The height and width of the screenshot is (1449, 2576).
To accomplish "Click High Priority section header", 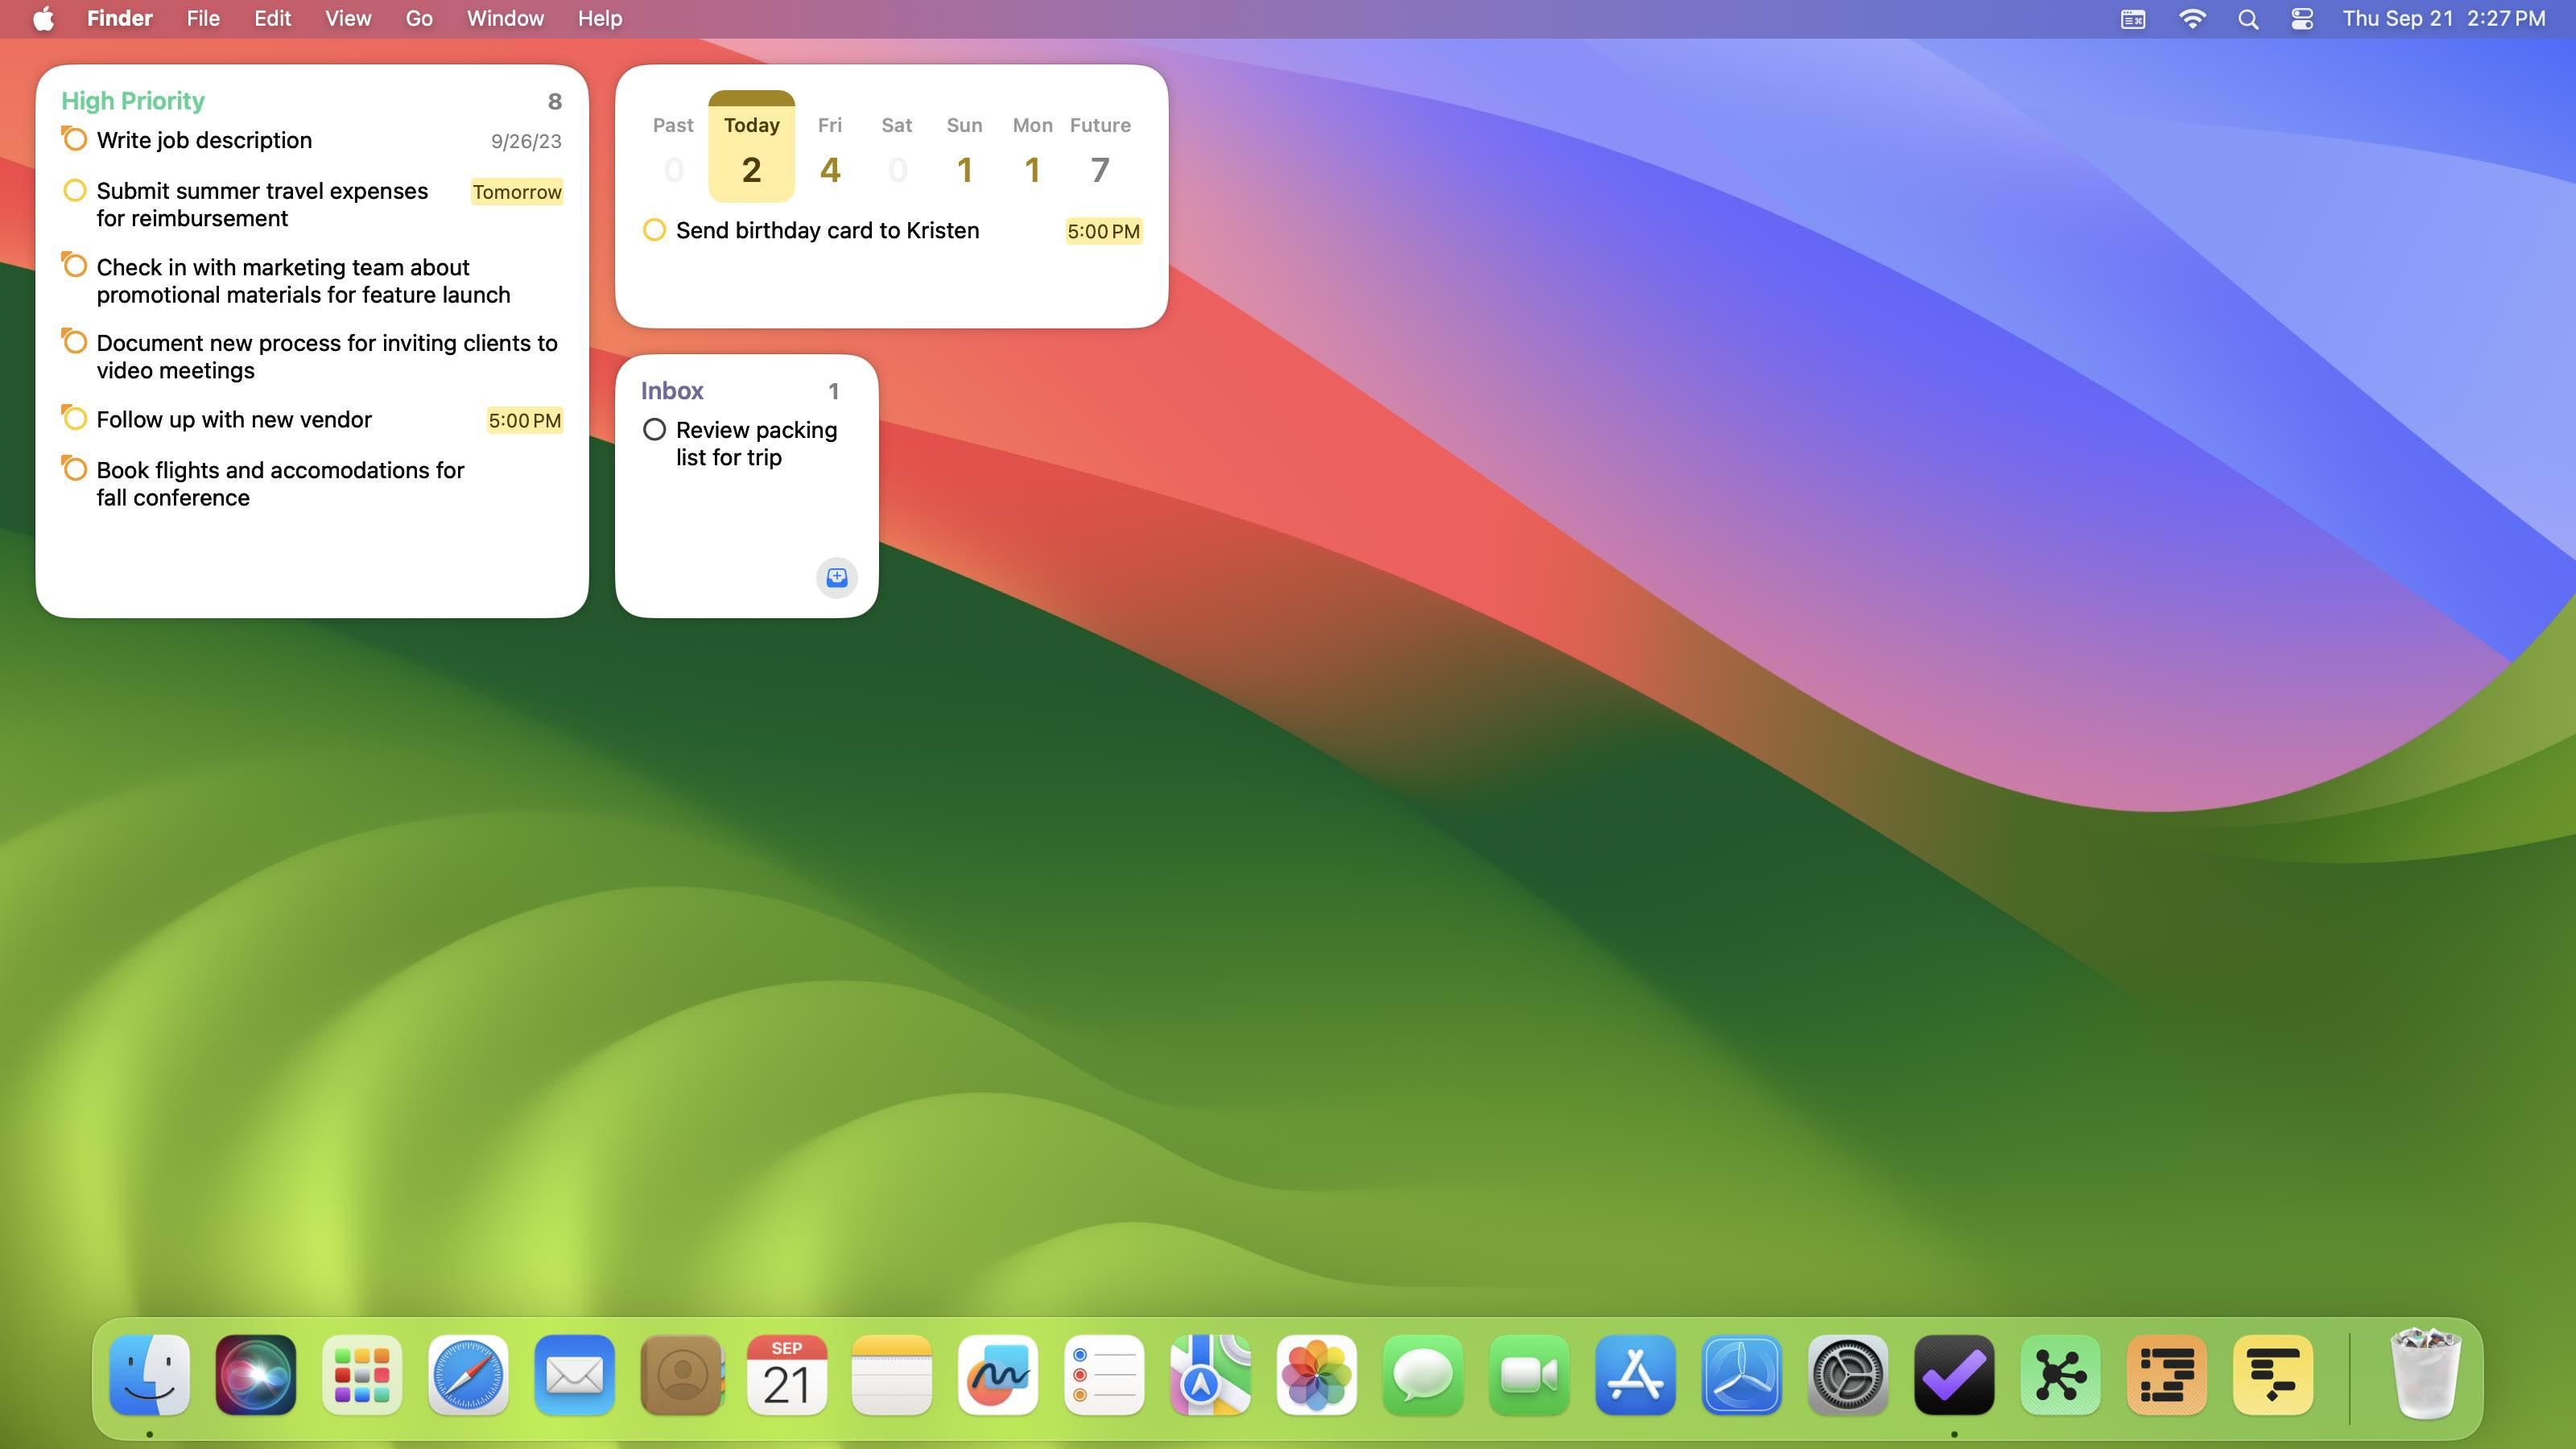I will point(133,99).
